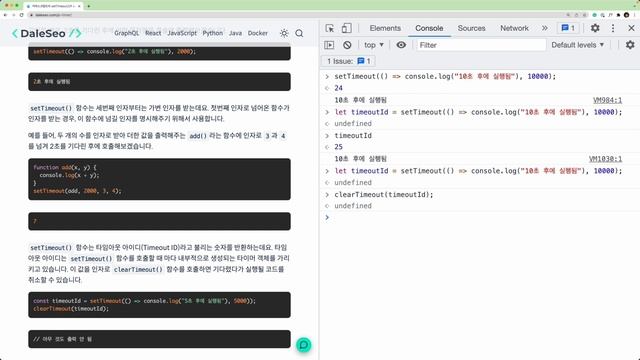Open DevTools more options kebab menu
Image resolution: width=640 pixels, height=360 pixels.
coord(613,28)
